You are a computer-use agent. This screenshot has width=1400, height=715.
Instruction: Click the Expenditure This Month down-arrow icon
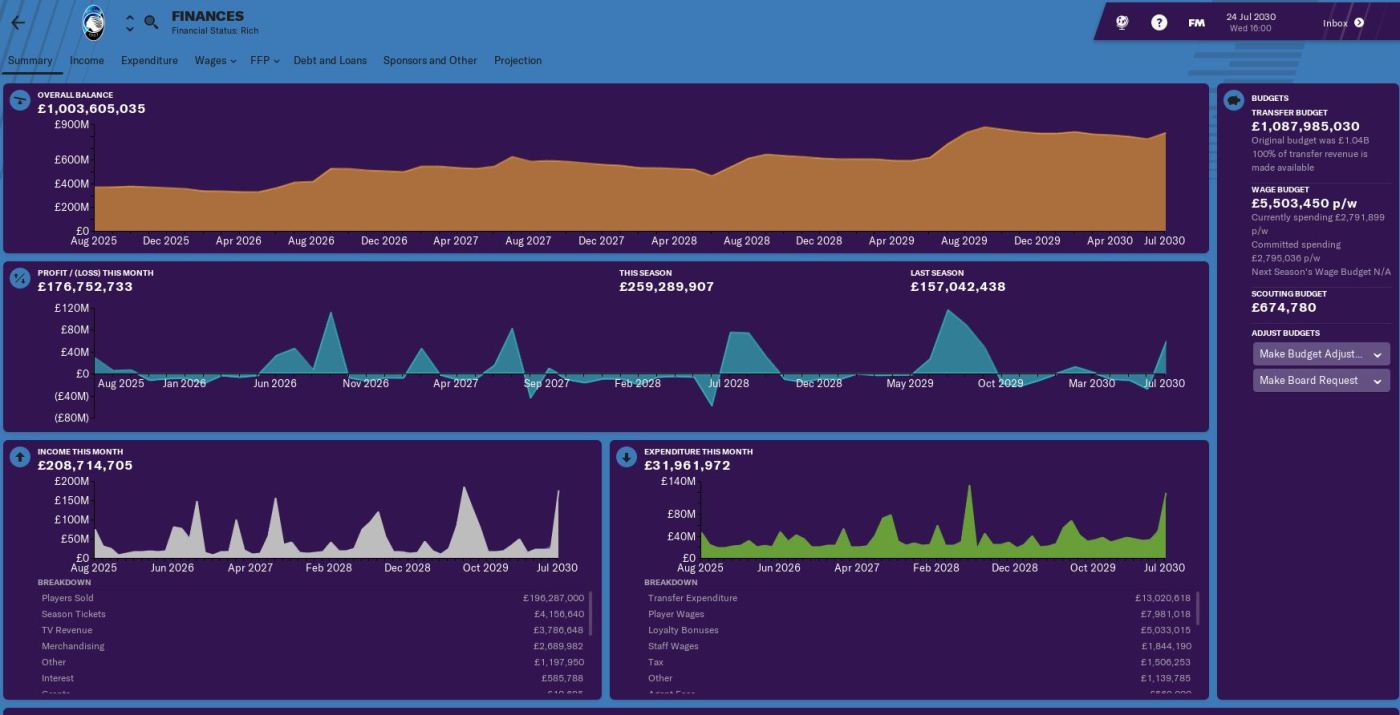tap(626, 457)
